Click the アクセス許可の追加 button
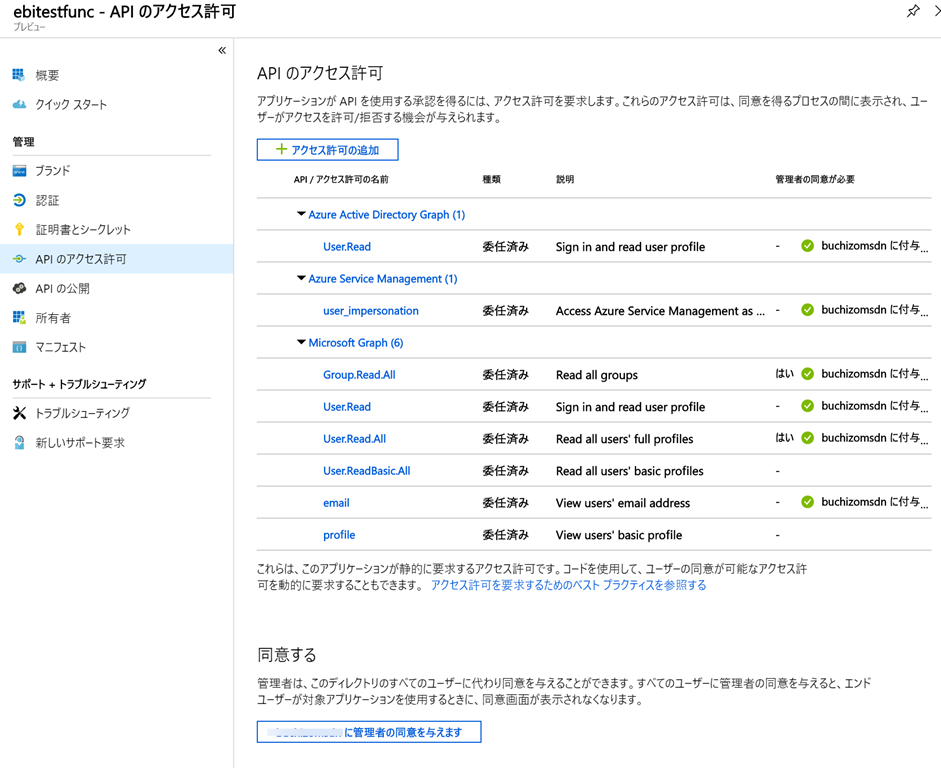The height and width of the screenshot is (768, 941). tap(327, 150)
